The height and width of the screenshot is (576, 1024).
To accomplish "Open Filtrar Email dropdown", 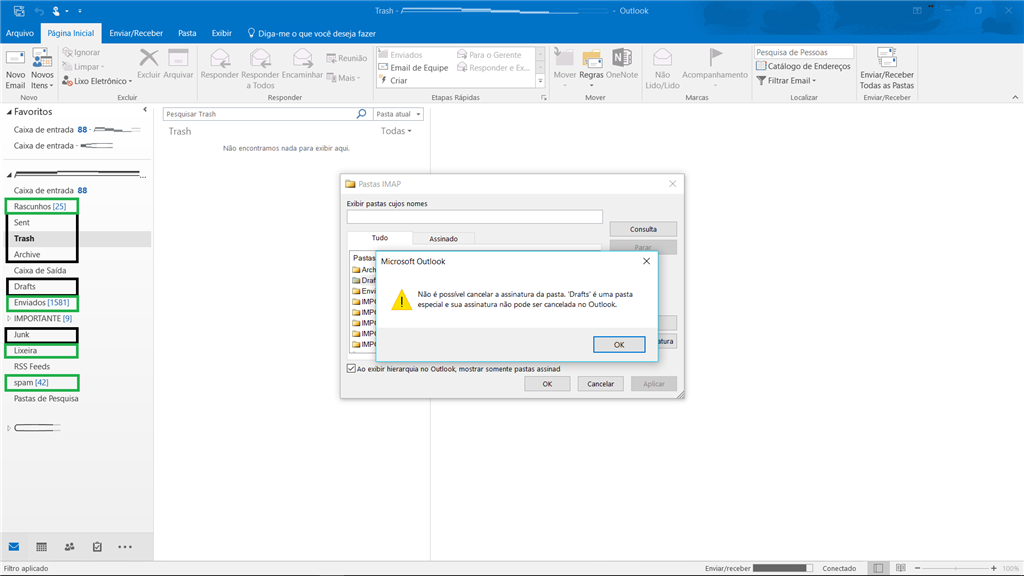I will (787, 80).
